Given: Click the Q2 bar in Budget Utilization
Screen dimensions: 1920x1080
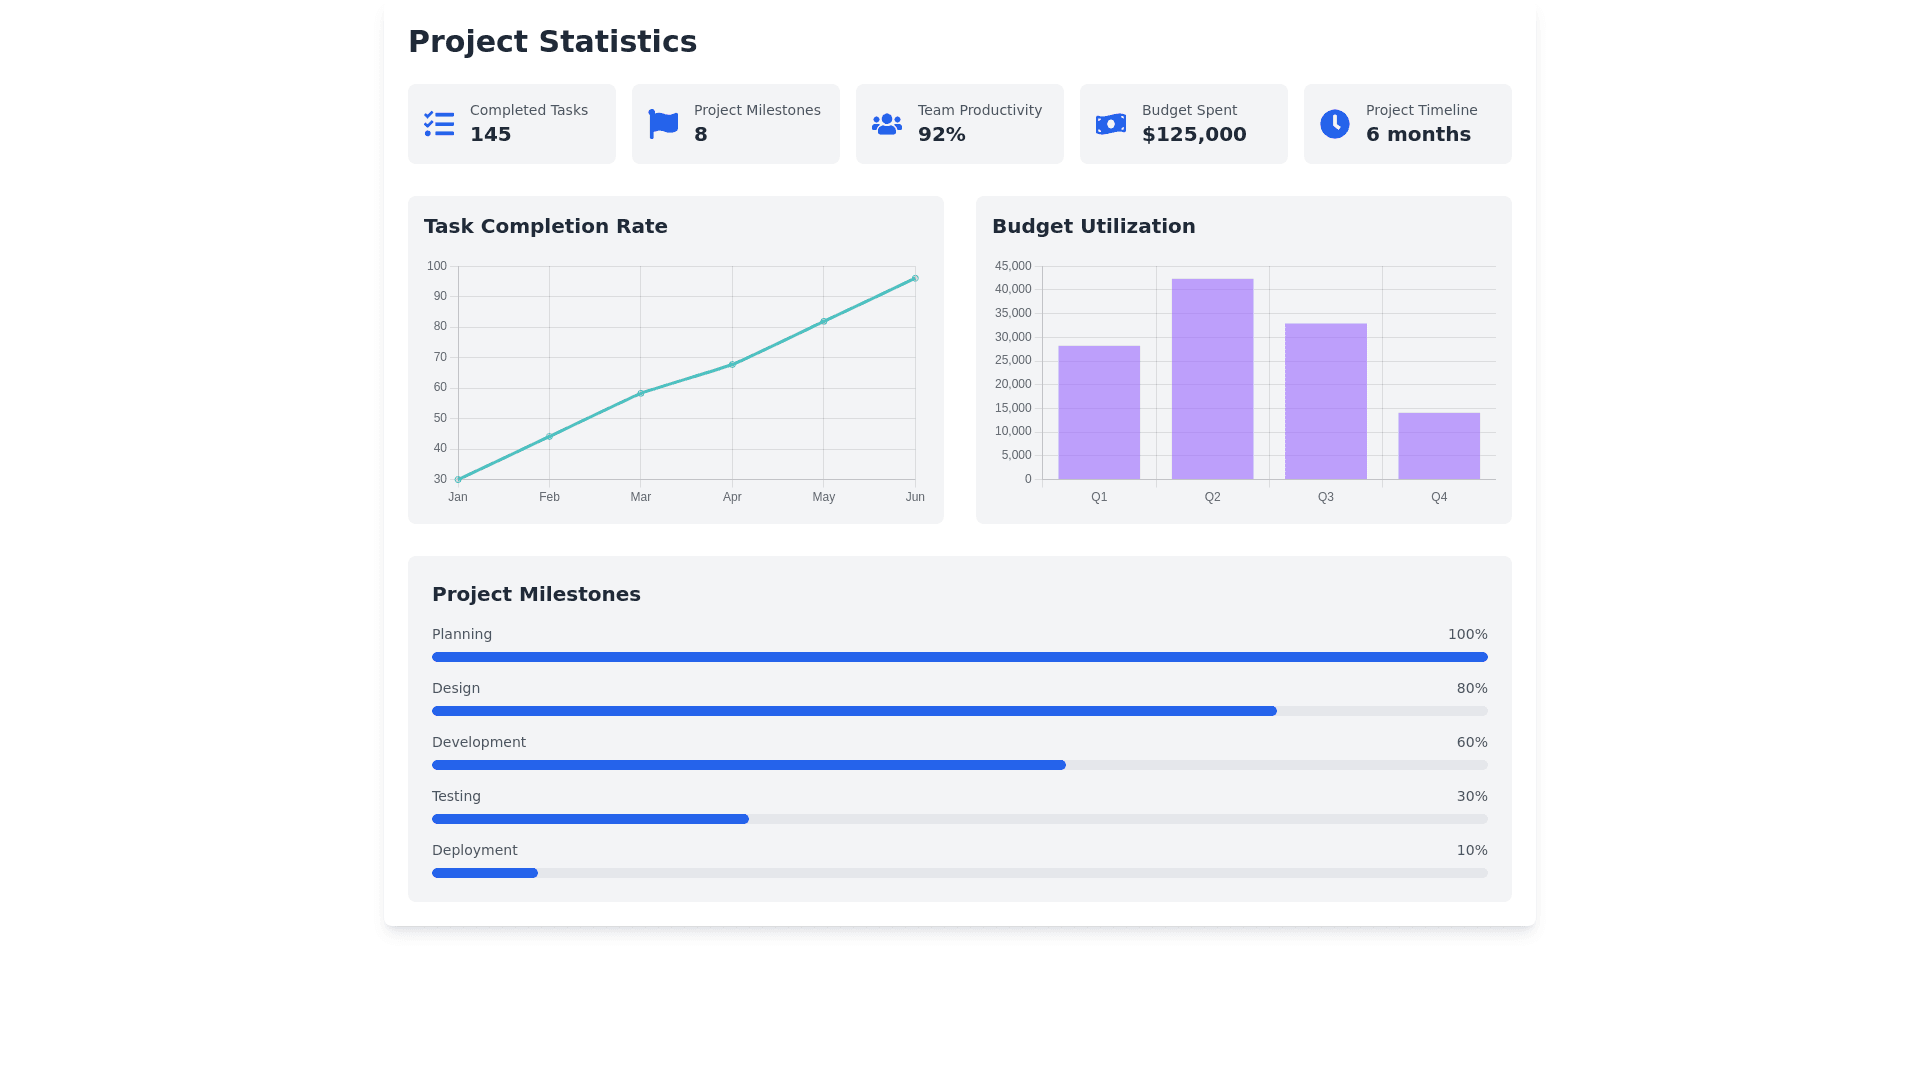Looking at the screenshot, I should click(x=1212, y=379).
